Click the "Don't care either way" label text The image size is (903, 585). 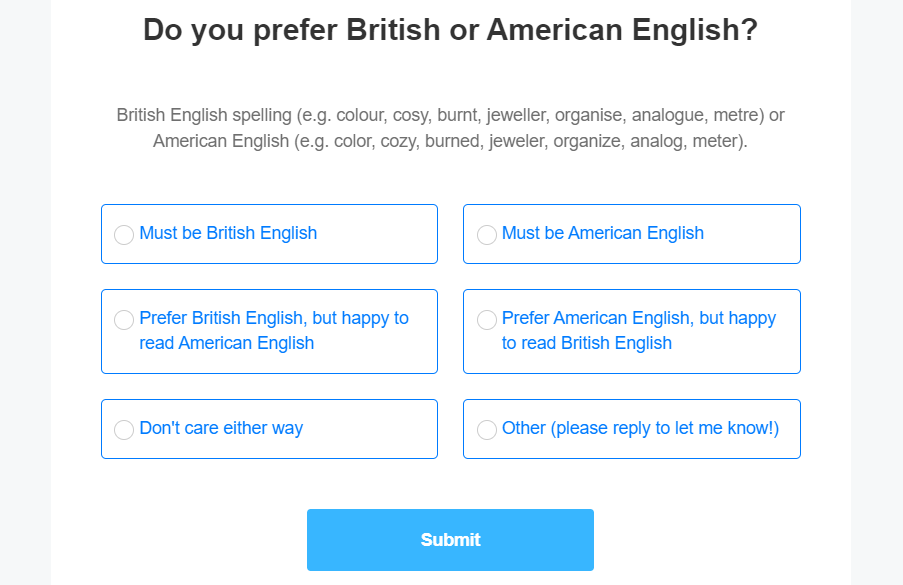(x=221, y=428)
